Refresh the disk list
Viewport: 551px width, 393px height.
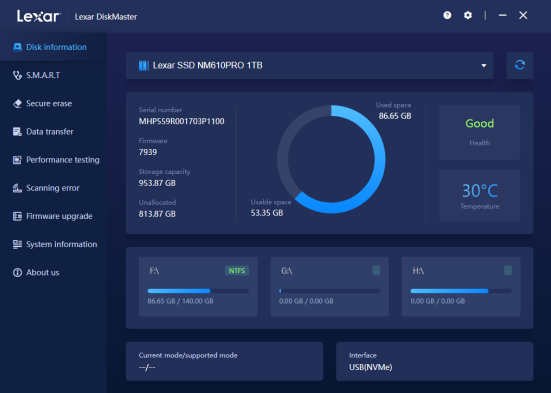[x=520, y=65]
